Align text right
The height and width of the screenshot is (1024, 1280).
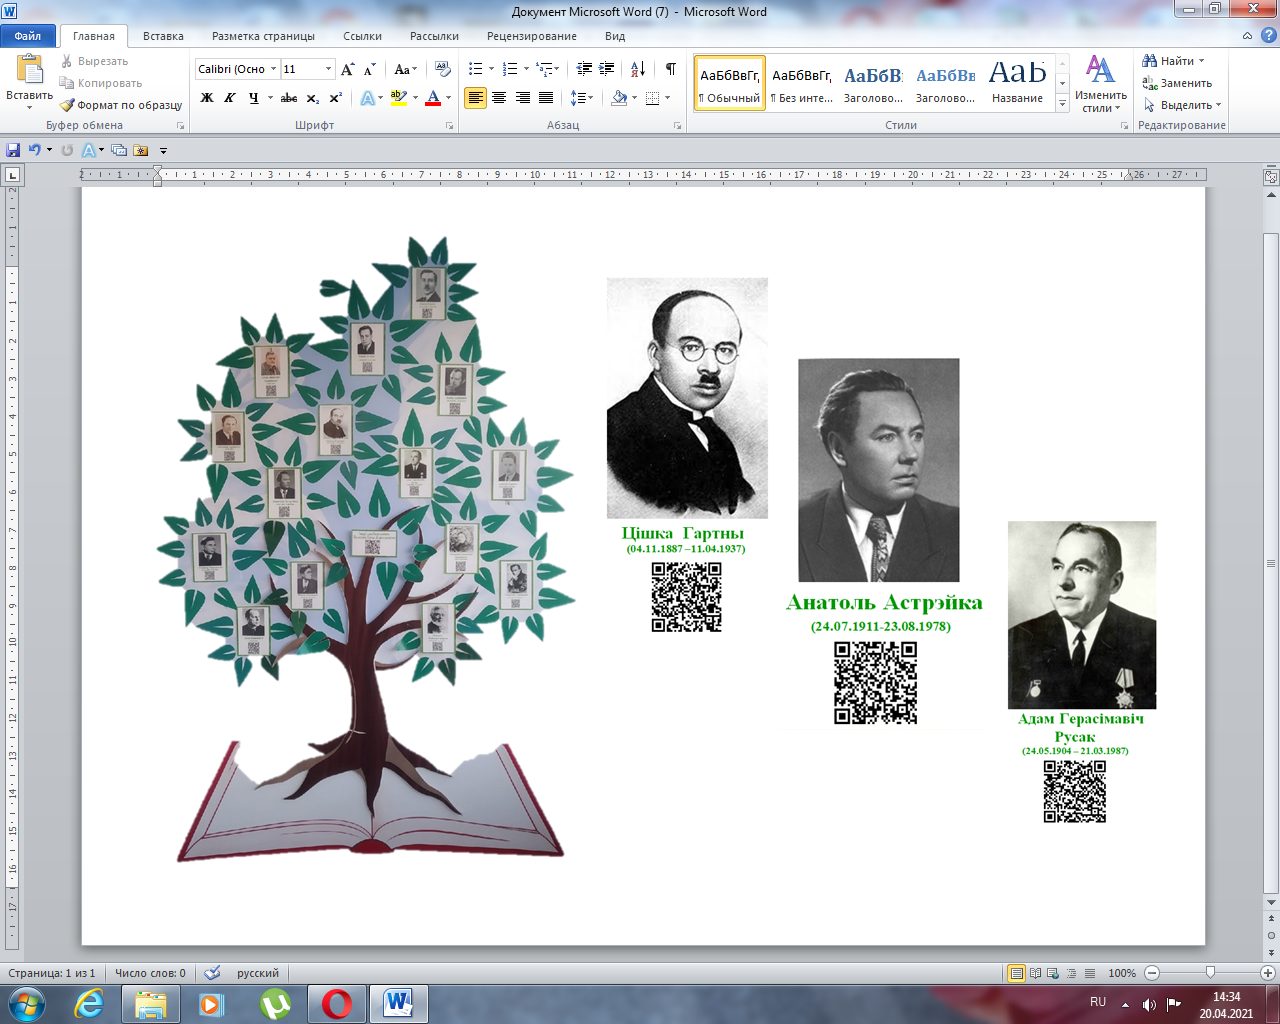(522, 98)
